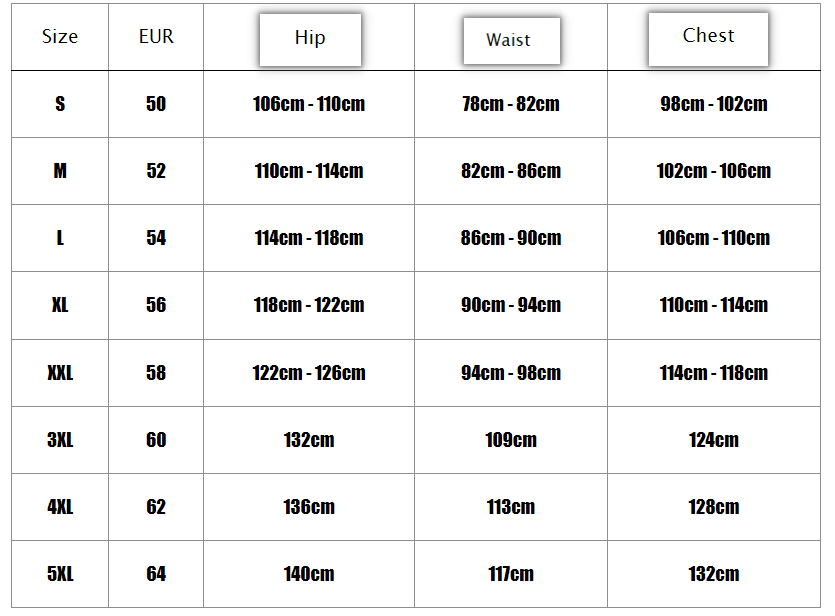This screenshot has width=835, height=616.
Task: Click EUR value 50 cell
Action: pos(156,104)
